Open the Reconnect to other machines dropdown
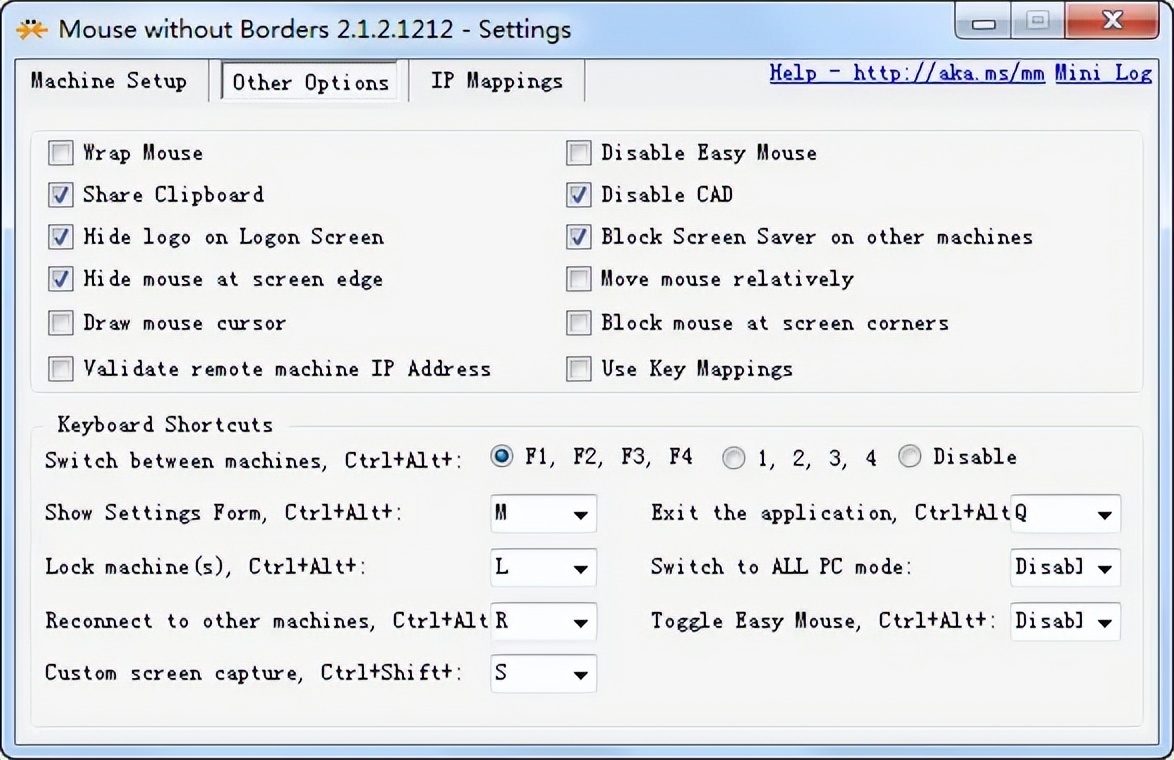 (x=544, y=621)
